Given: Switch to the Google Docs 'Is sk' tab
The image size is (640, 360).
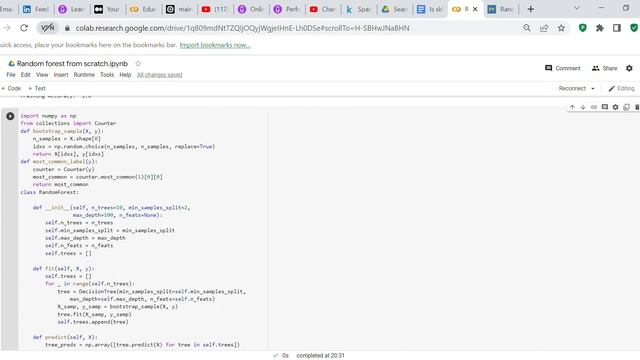Looking at the screenshot, I should point(430,9).
